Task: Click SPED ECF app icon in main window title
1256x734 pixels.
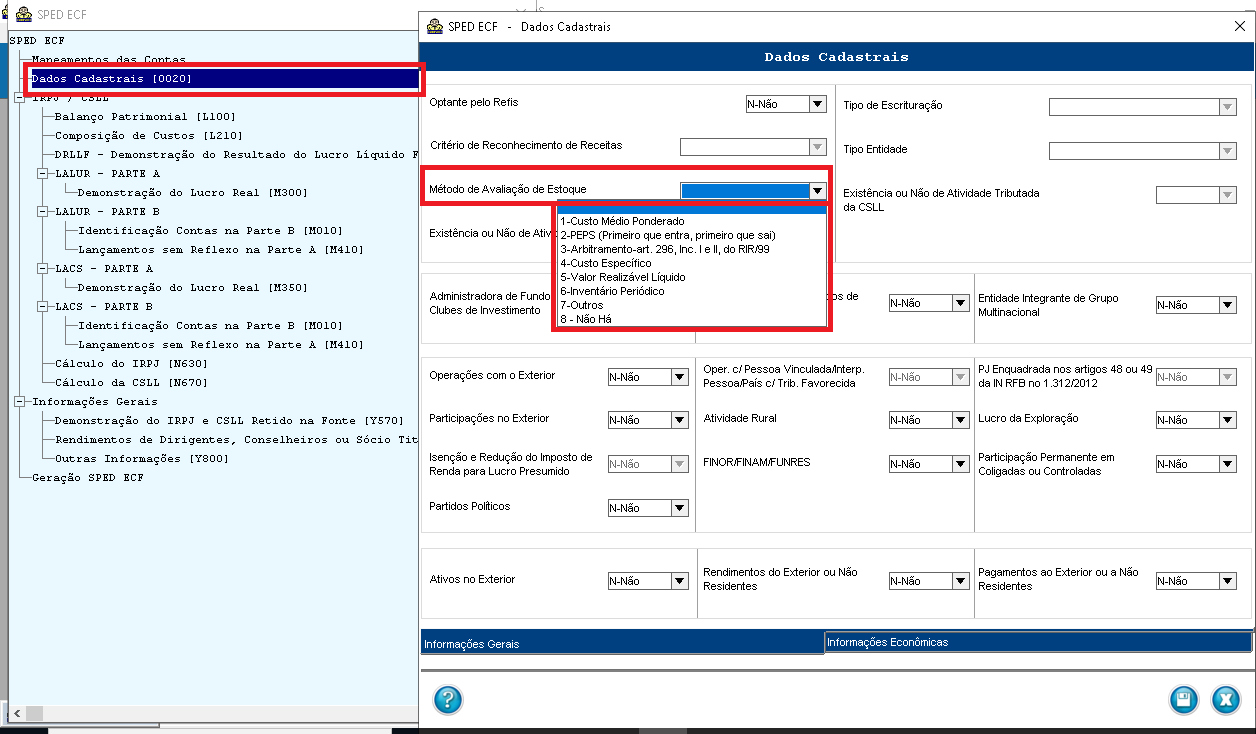Action: pyautogui.click(x=23, y=14)
